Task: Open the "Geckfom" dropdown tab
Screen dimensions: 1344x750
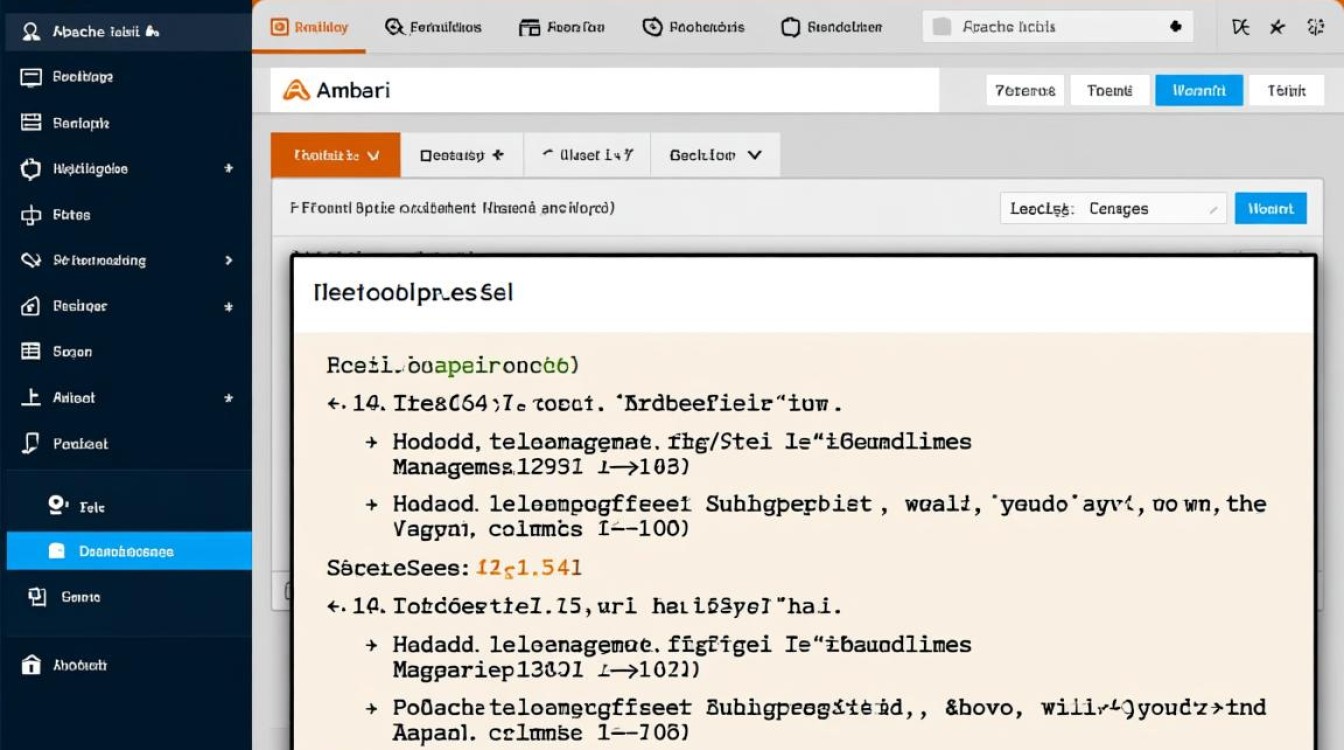Action: pos(715,155)
